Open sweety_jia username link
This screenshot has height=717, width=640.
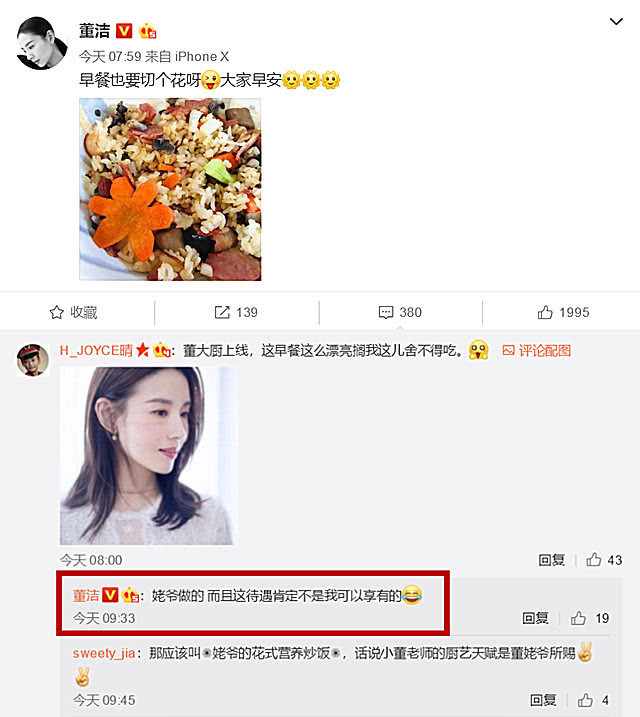tap(104, 653)
